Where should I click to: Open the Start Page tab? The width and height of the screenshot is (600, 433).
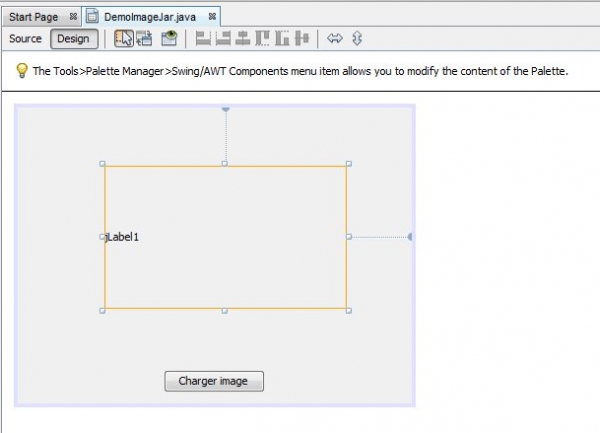click(34, 17)
